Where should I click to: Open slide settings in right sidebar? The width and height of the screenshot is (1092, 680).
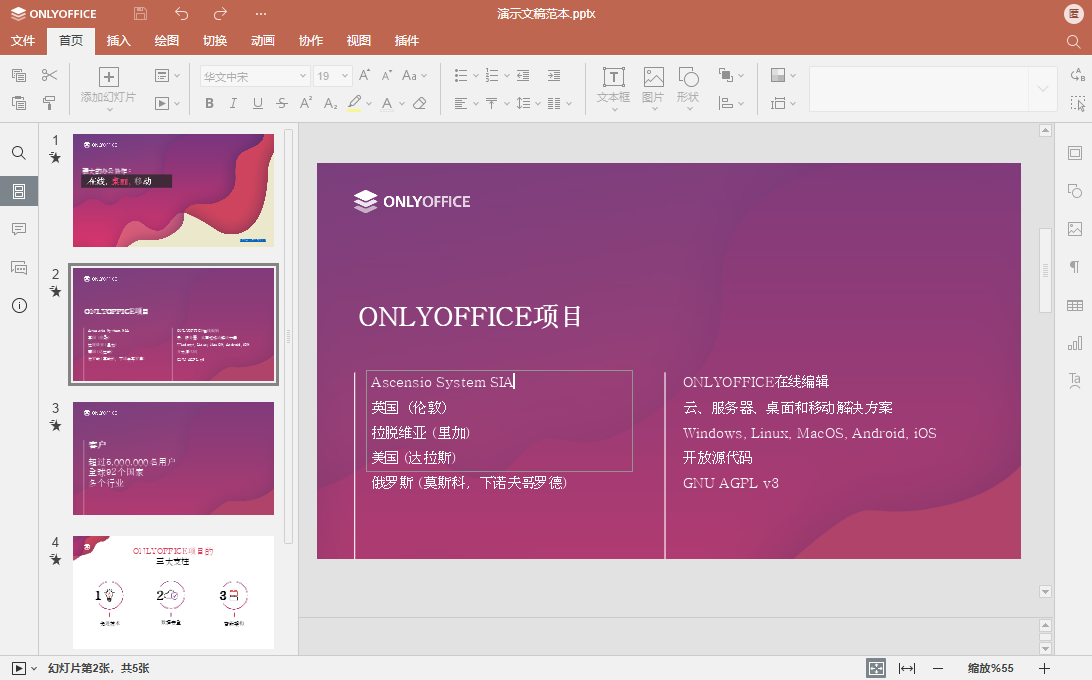(x=1075, y=153)
